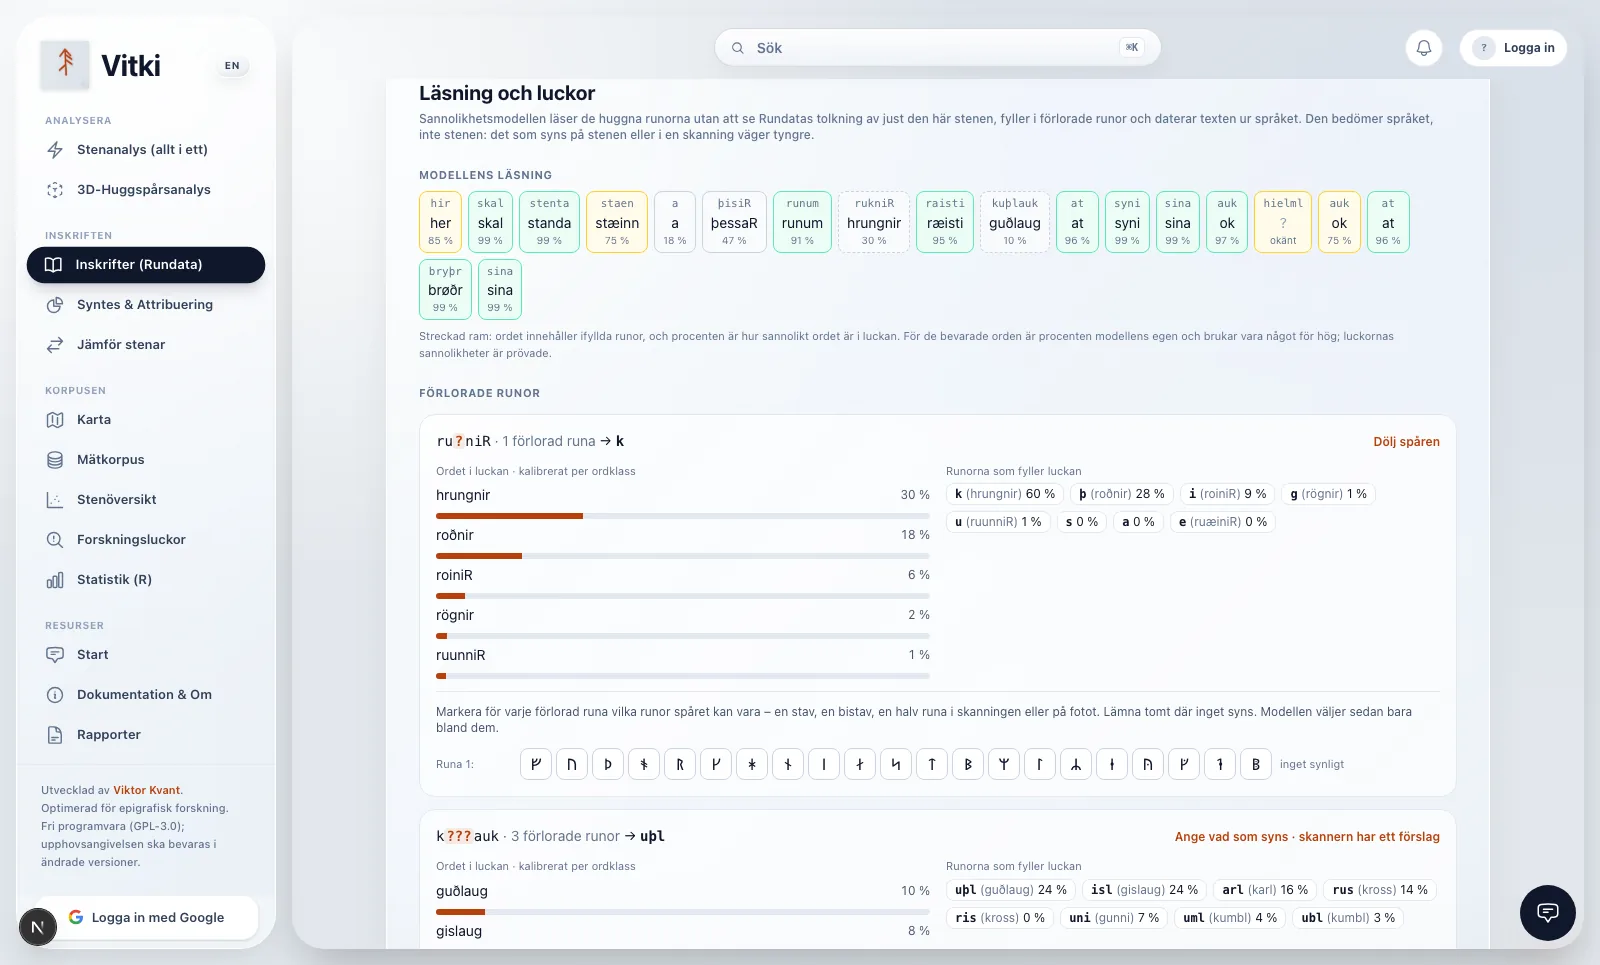Select Inskrifter (Rundata) sidebar item

click(x=146, y=265)
